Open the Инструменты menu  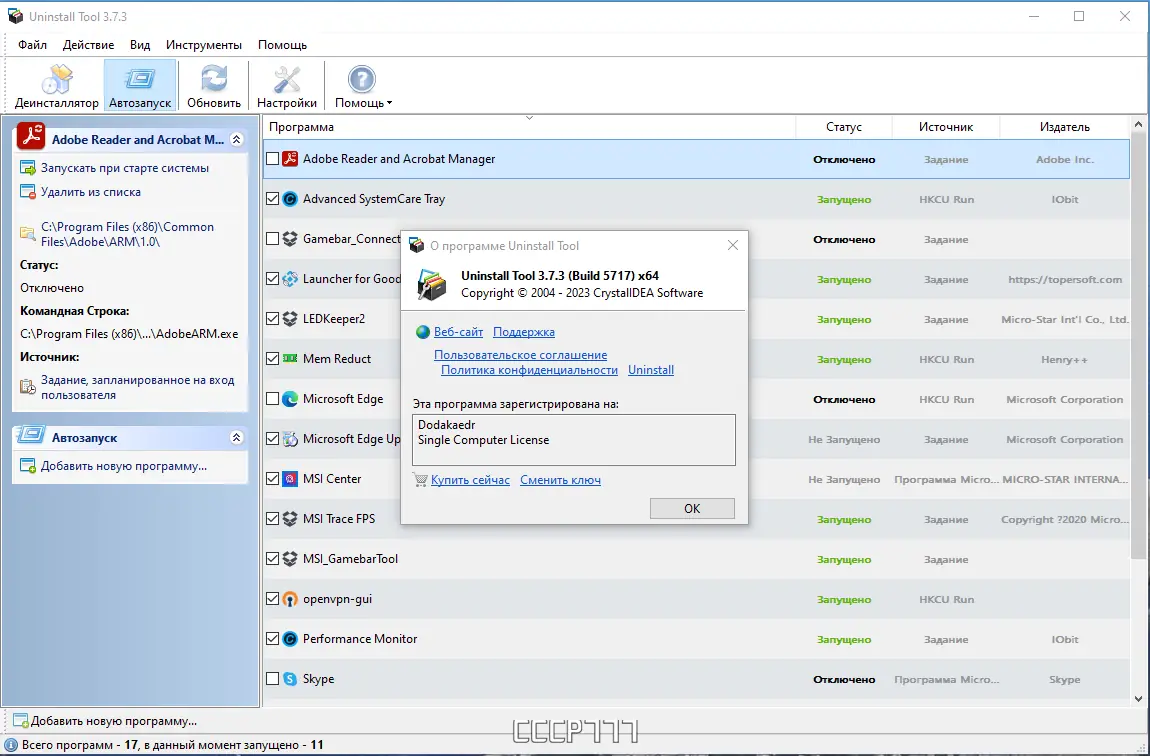[x=204, y=44]
